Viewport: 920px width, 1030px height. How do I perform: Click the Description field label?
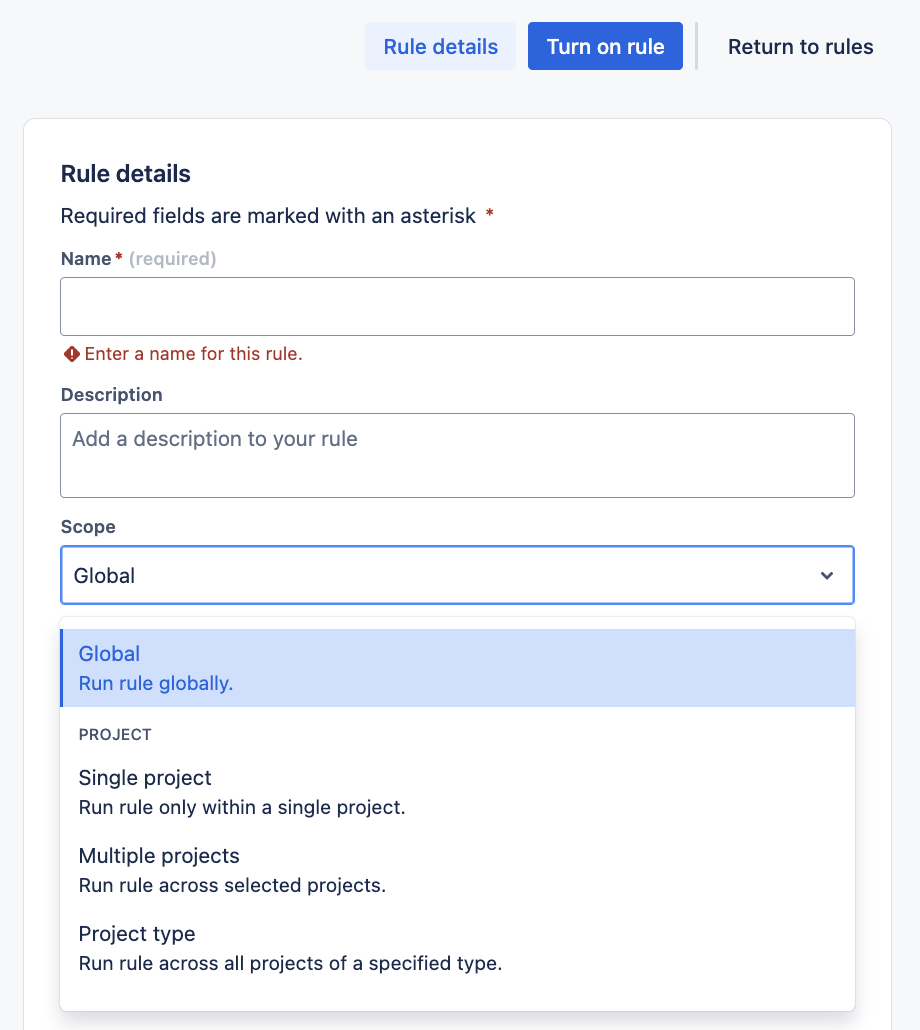pos(111,395)
